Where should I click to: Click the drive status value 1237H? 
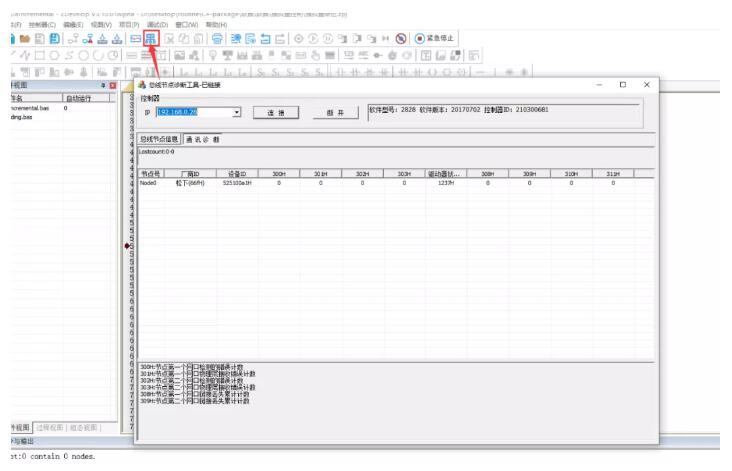pos(446,183)
